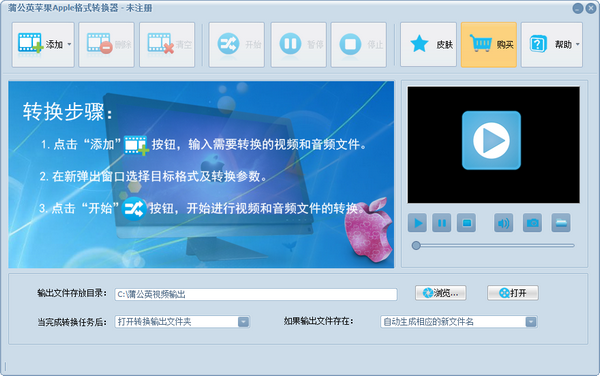This screenshot has width=600, height=376.
Task: Expand the Help (帮助) dropdown arrow
Action: (578, 44)
